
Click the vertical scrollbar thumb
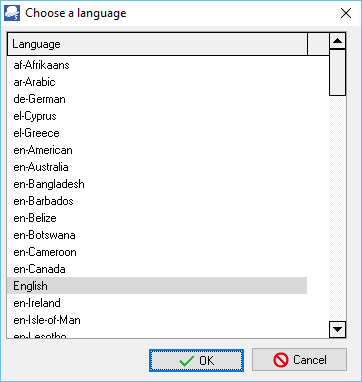pos(338,73)
